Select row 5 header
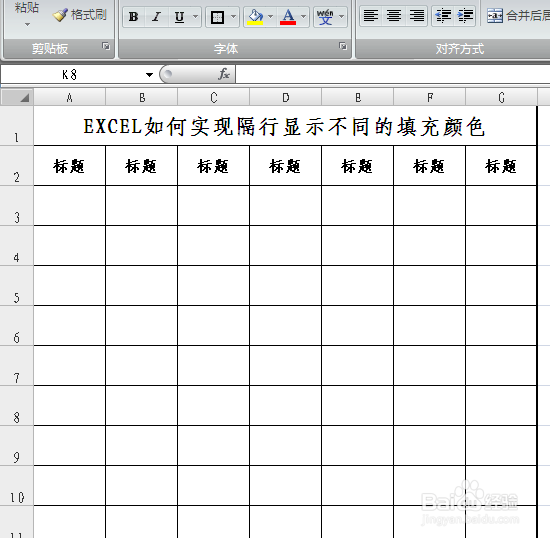The width and height of the screenshot is (550, 538). pos(16,285)
